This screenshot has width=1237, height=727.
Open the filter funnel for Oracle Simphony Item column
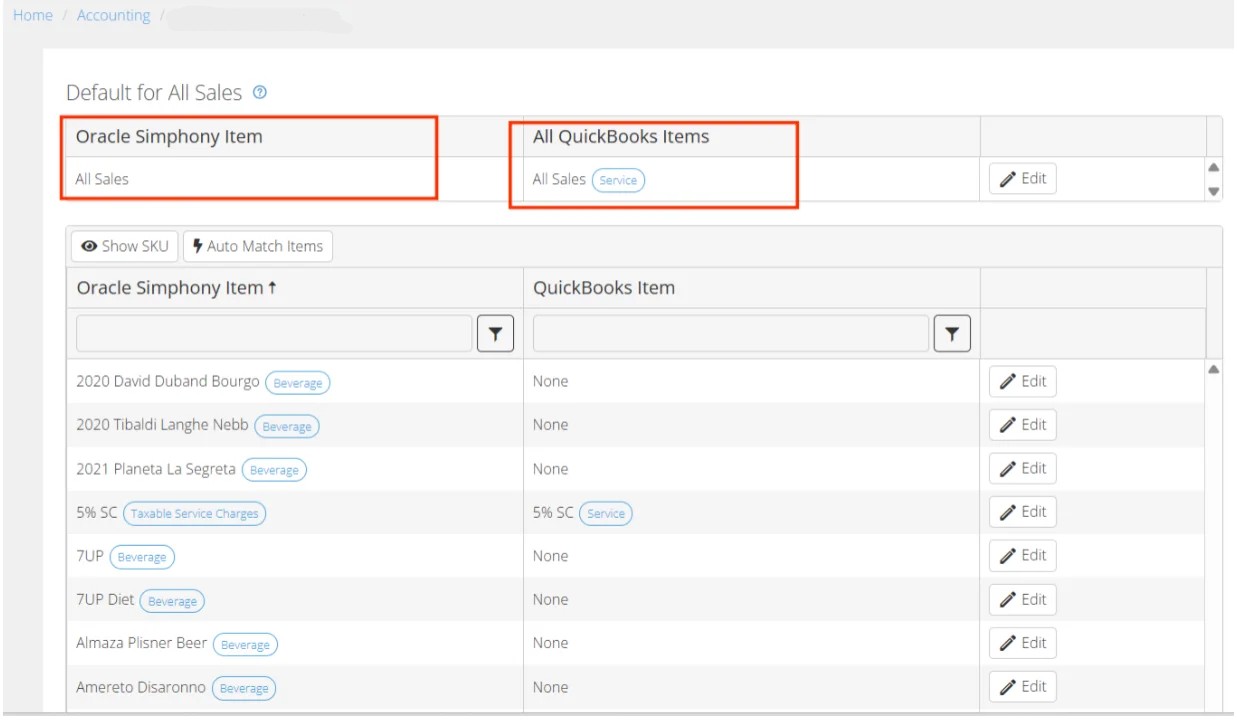(x=497, y=333)
